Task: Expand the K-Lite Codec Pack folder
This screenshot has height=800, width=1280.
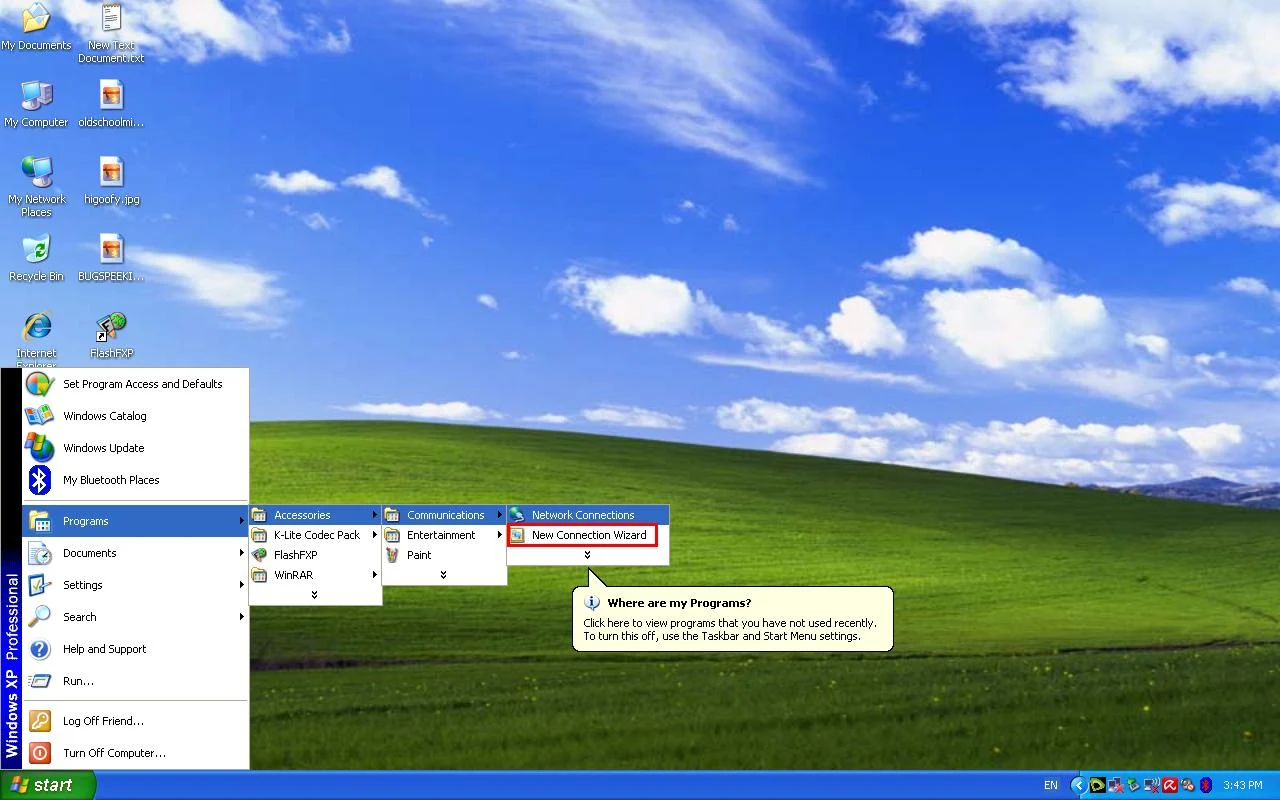Action: coord(315,535)
